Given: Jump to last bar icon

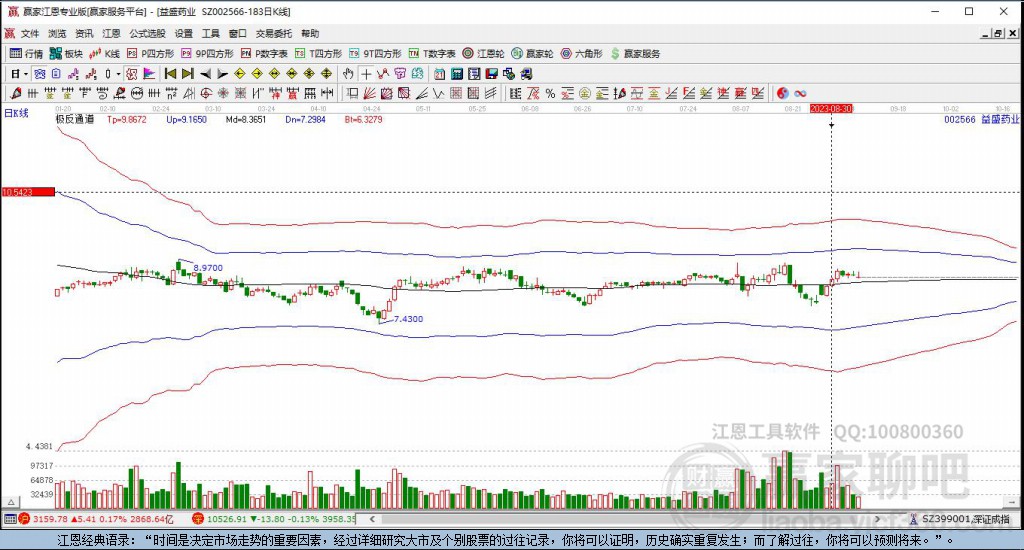Looking at the screenshot, I should click(x=187, y=74).
